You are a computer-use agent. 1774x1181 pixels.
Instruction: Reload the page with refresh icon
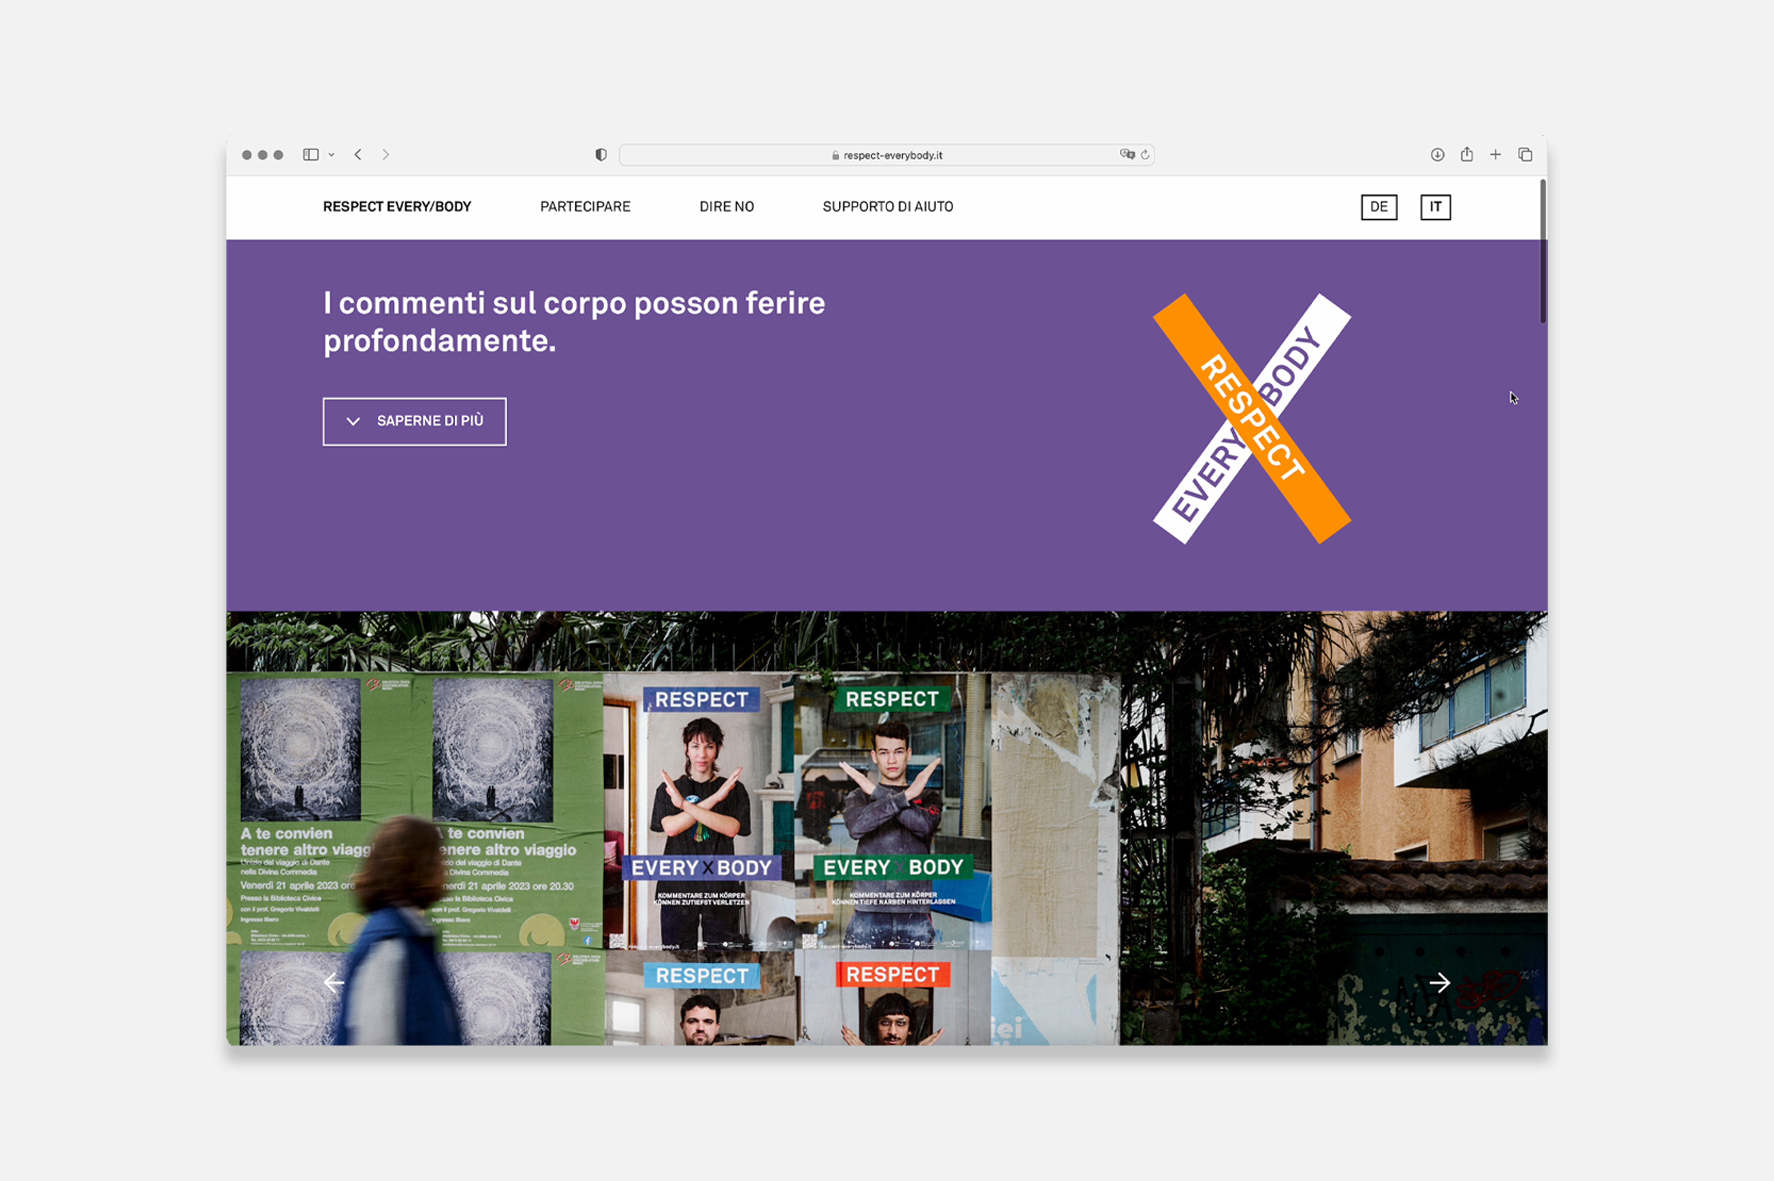point(1145,155)
